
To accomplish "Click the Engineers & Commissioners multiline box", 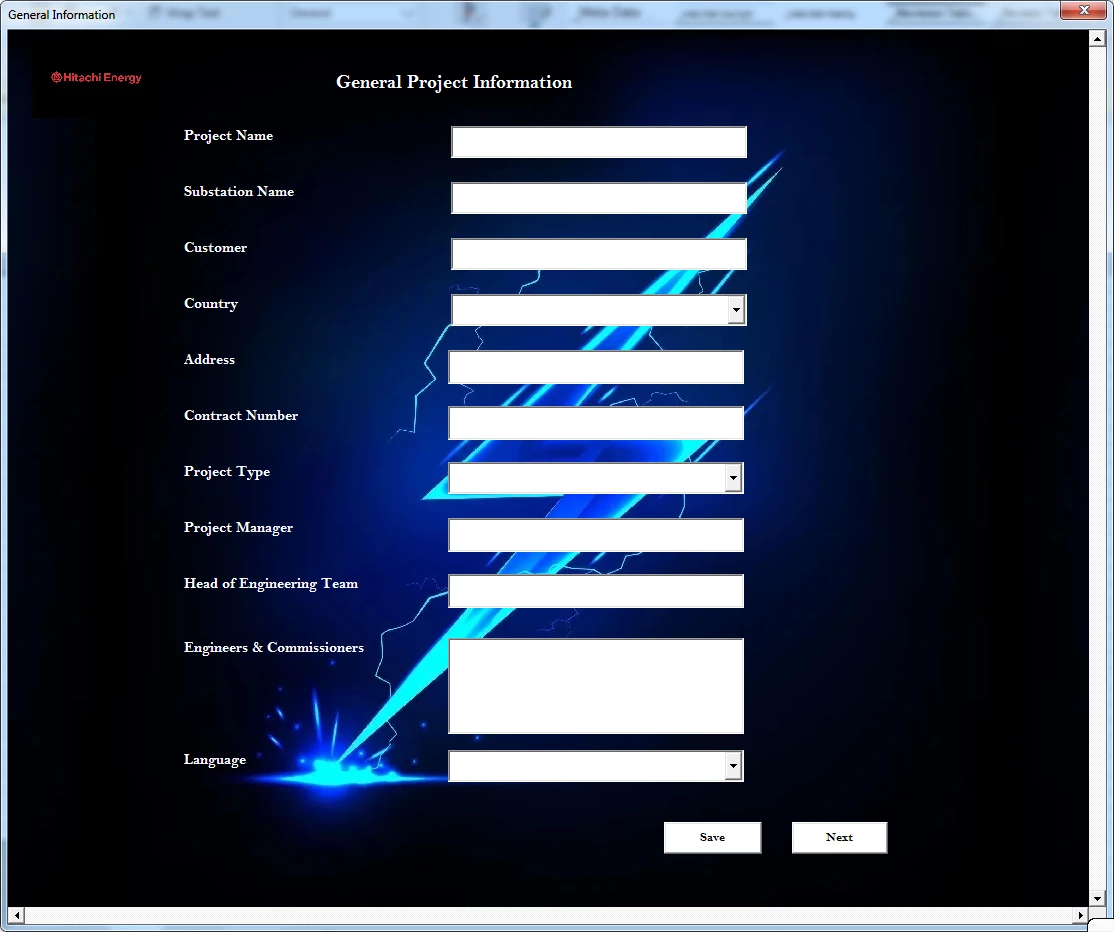I will point(596,686).
